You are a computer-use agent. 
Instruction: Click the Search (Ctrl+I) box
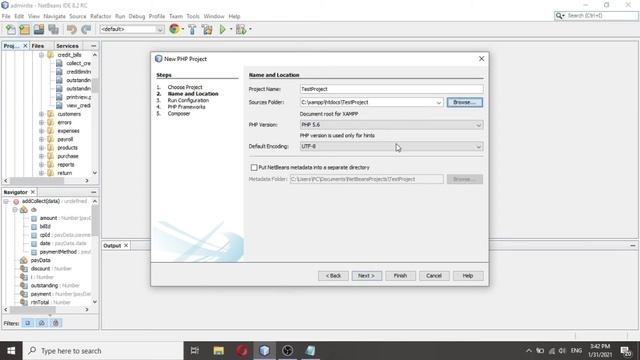point(596,16)
